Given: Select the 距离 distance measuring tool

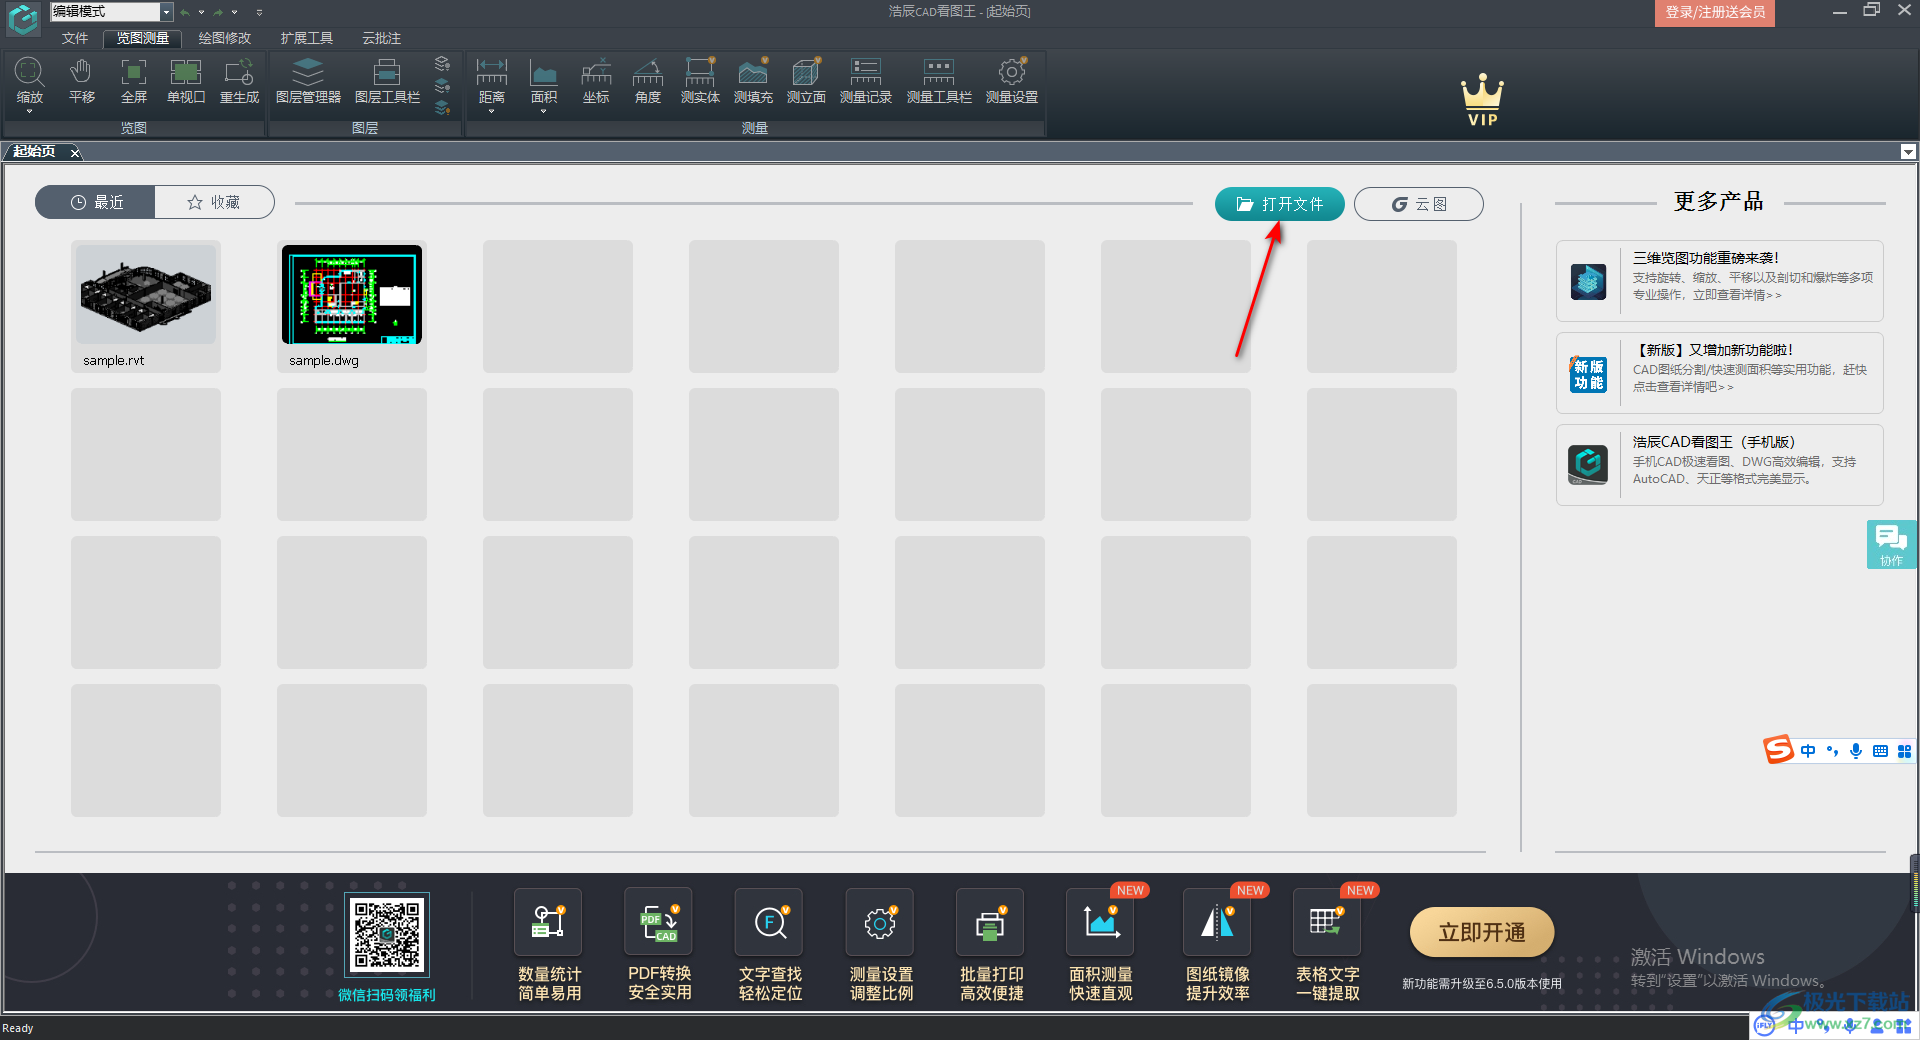Looking at the screenshot, I should coord(492,80).
